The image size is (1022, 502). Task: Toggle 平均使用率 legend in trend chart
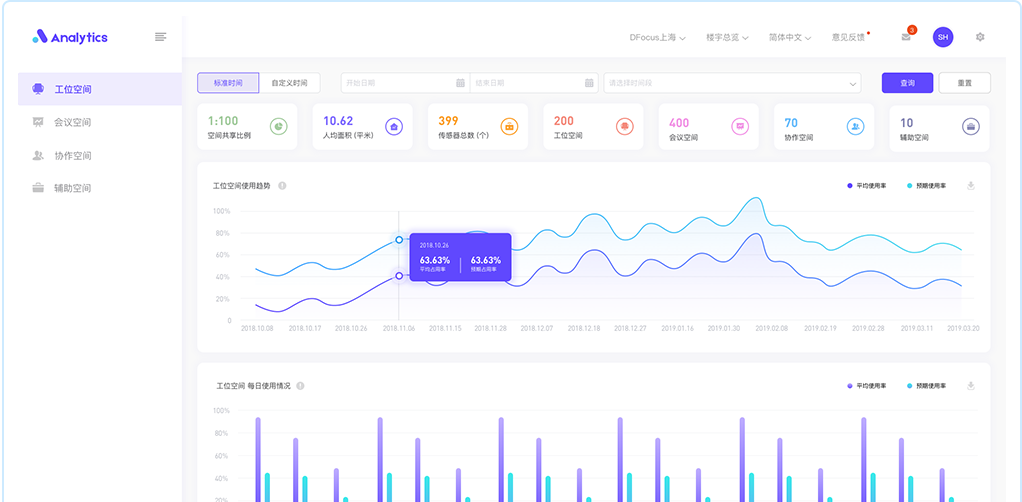pyautogui.click(x=869, y=186)
